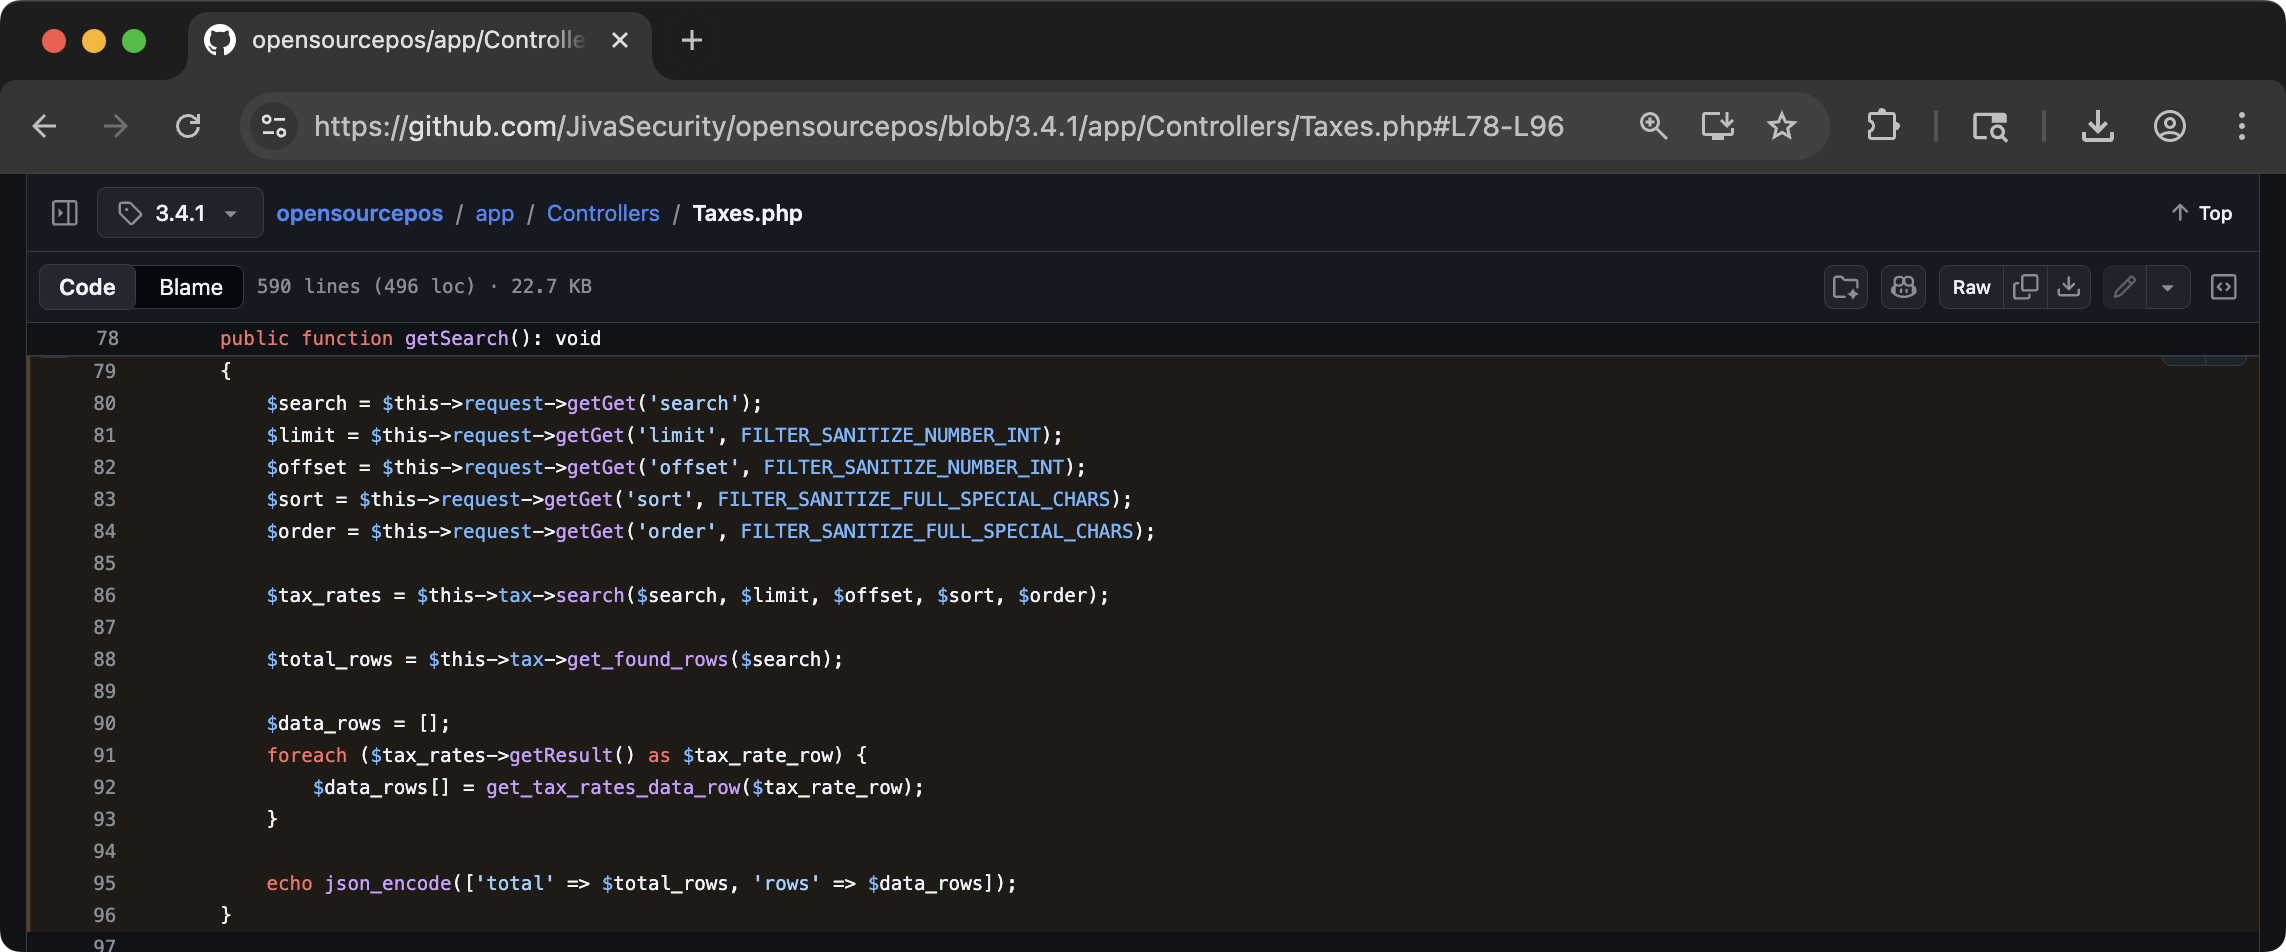Open the browser downloads icon
Screen dimensions: 2286x952
(2097, 126)
